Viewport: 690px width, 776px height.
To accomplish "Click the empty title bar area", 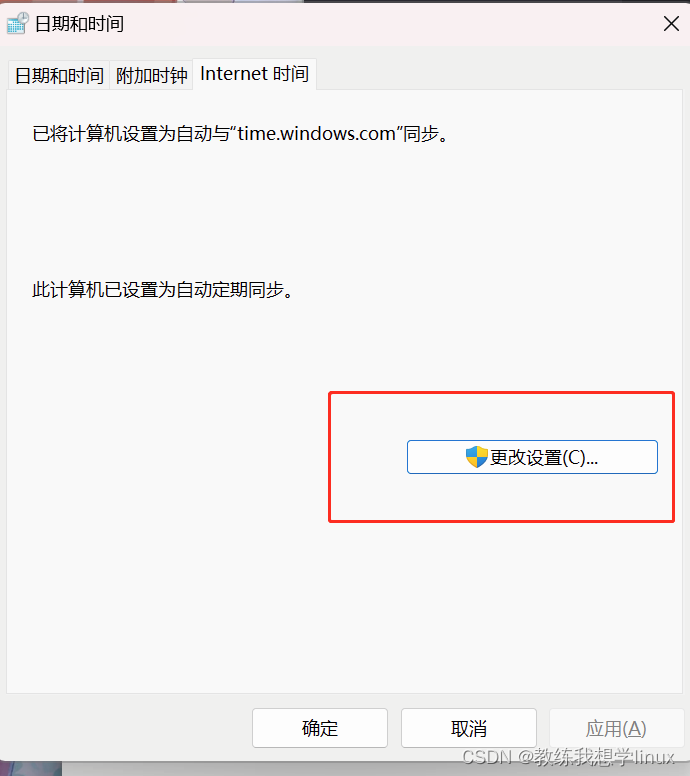I will [x=391, y=23].
